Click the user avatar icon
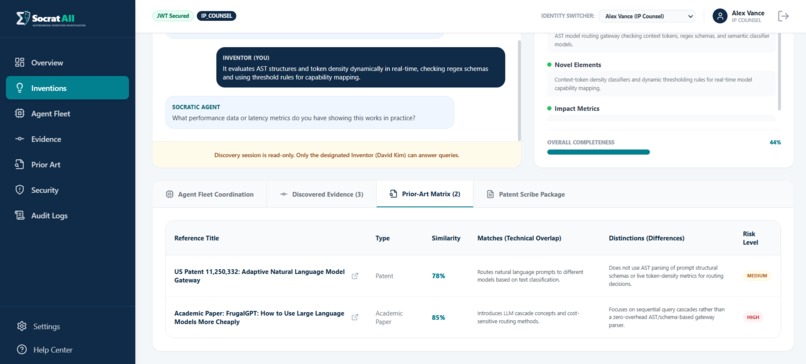 point(720,16)
